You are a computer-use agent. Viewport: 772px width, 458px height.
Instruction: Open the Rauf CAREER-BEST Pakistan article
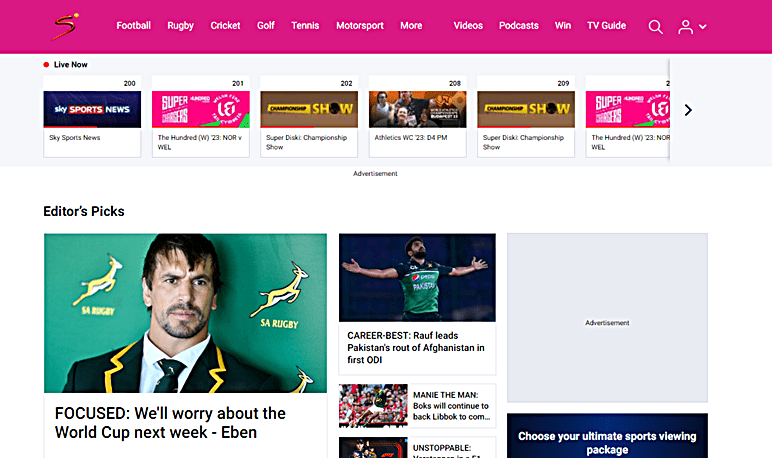(416, 347)
